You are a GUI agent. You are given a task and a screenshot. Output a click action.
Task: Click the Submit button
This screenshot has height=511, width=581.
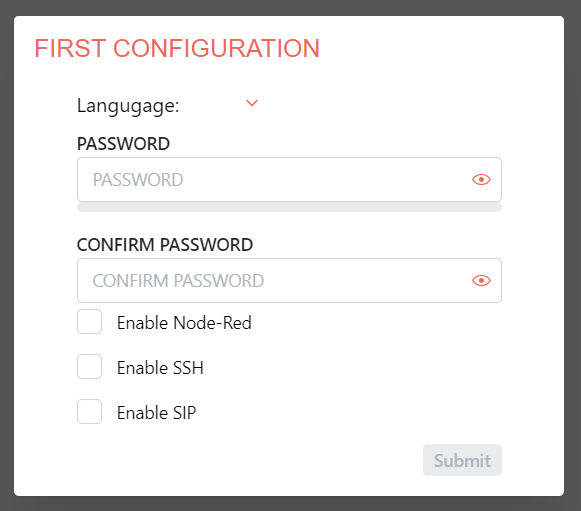pos(462,460)
